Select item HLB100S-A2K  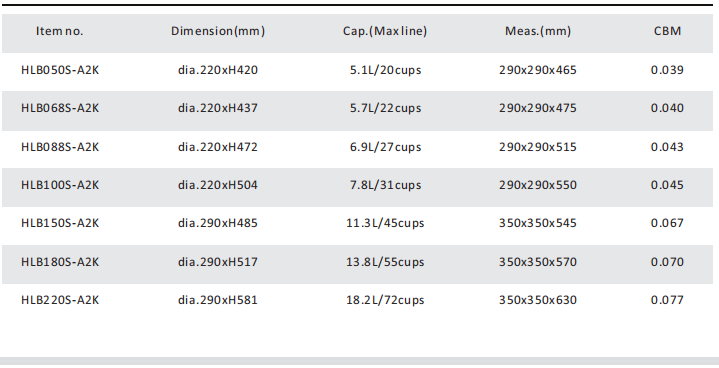[x=60, y=185]
